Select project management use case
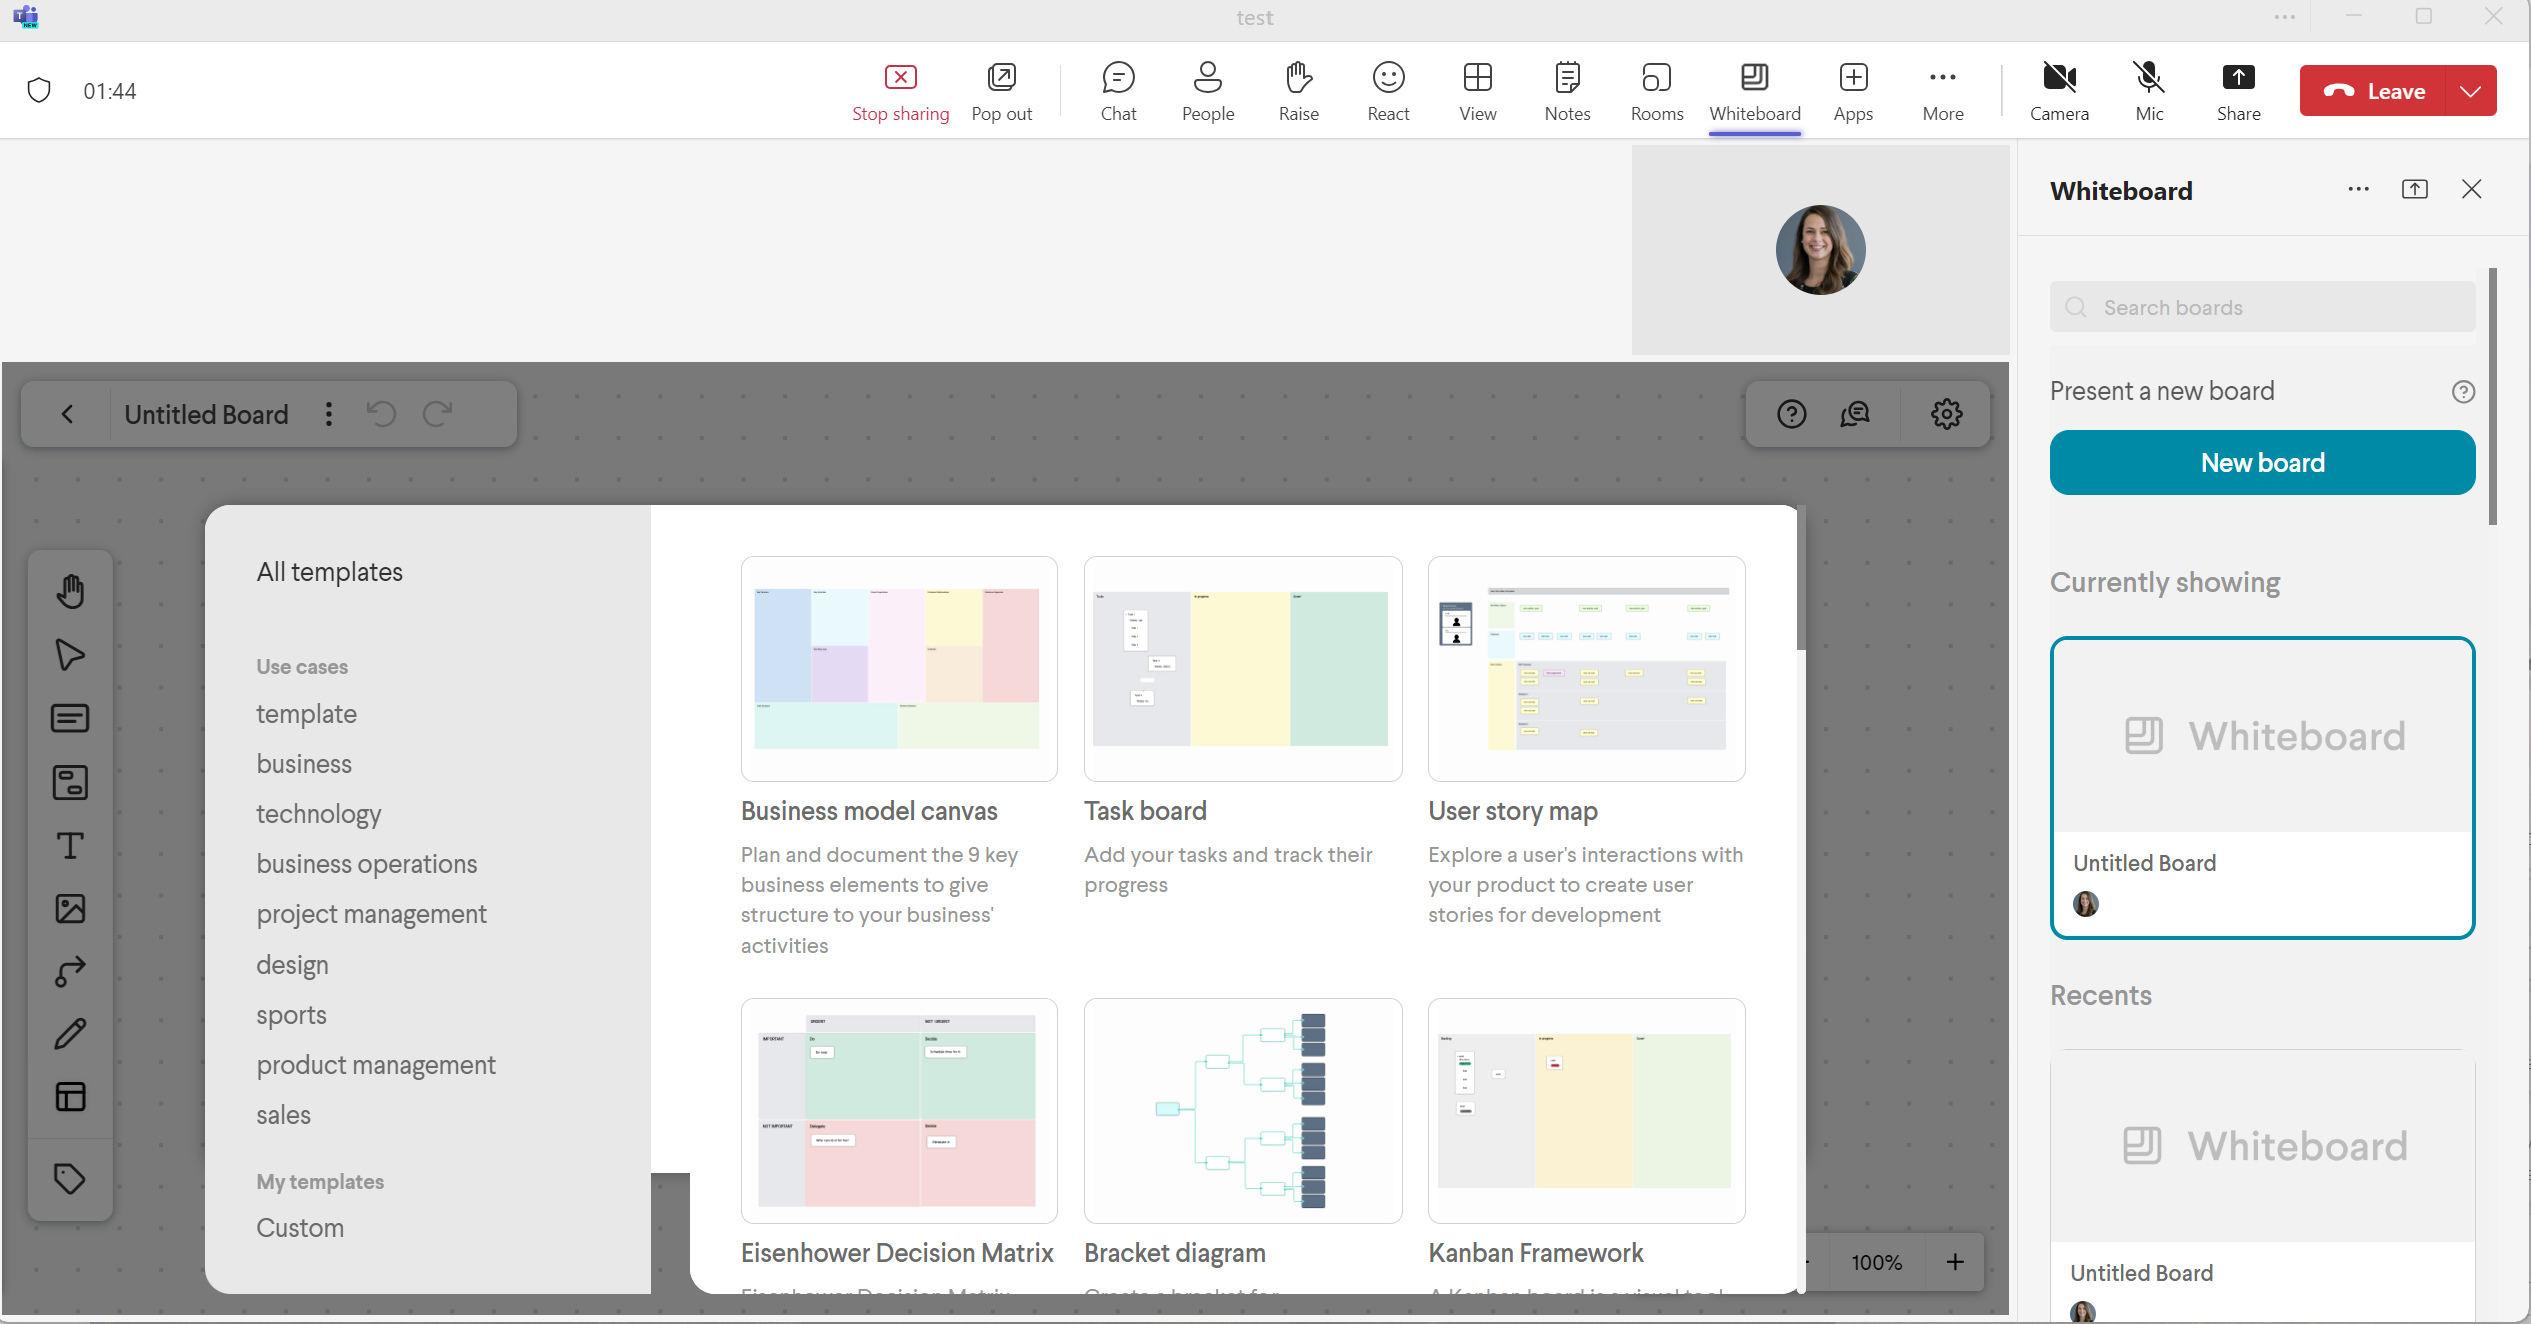Image resolution: width=2532 pixels, height=1324 pixels. pyautogui.click(x=371, y=914)
